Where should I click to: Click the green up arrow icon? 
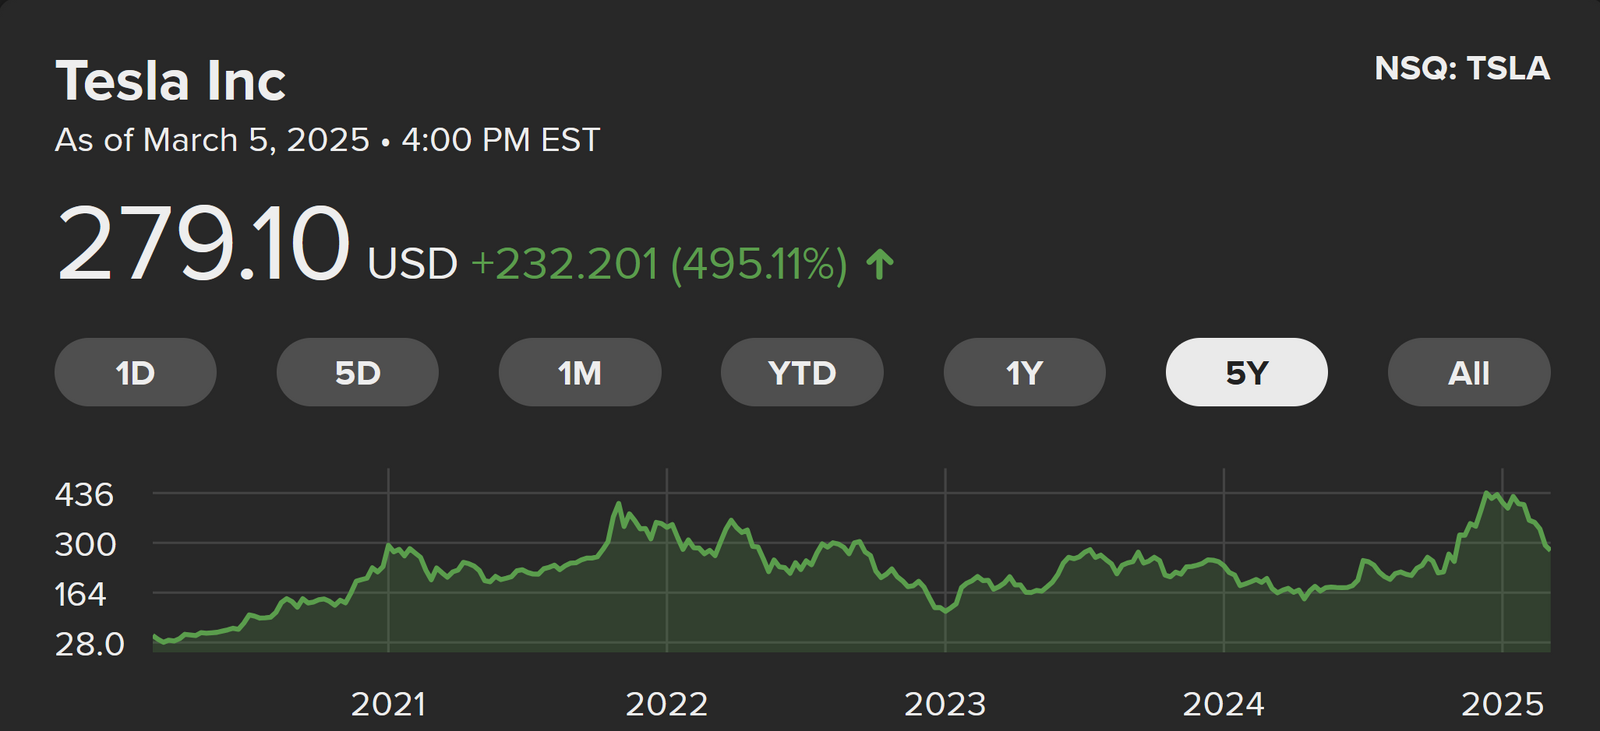click(880, 265)
